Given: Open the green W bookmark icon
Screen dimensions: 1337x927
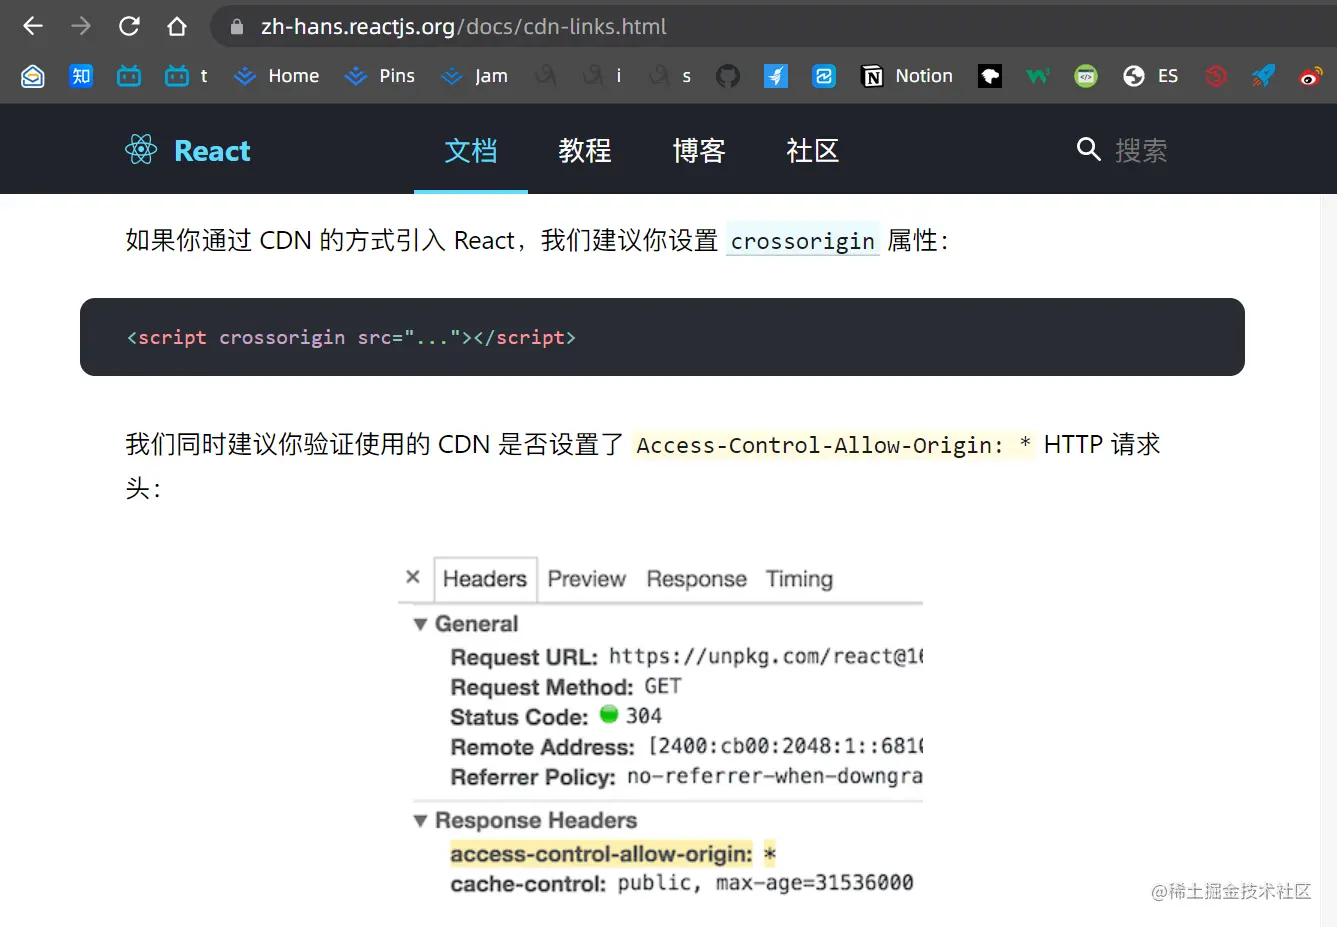Looking at the screenshot, I should coord(1038,76).
